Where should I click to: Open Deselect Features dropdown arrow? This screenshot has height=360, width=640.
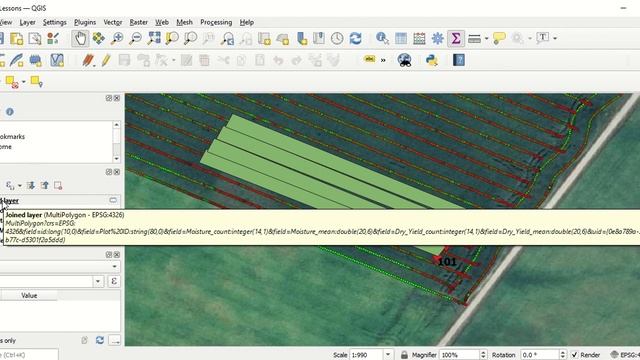coord(24,82)
